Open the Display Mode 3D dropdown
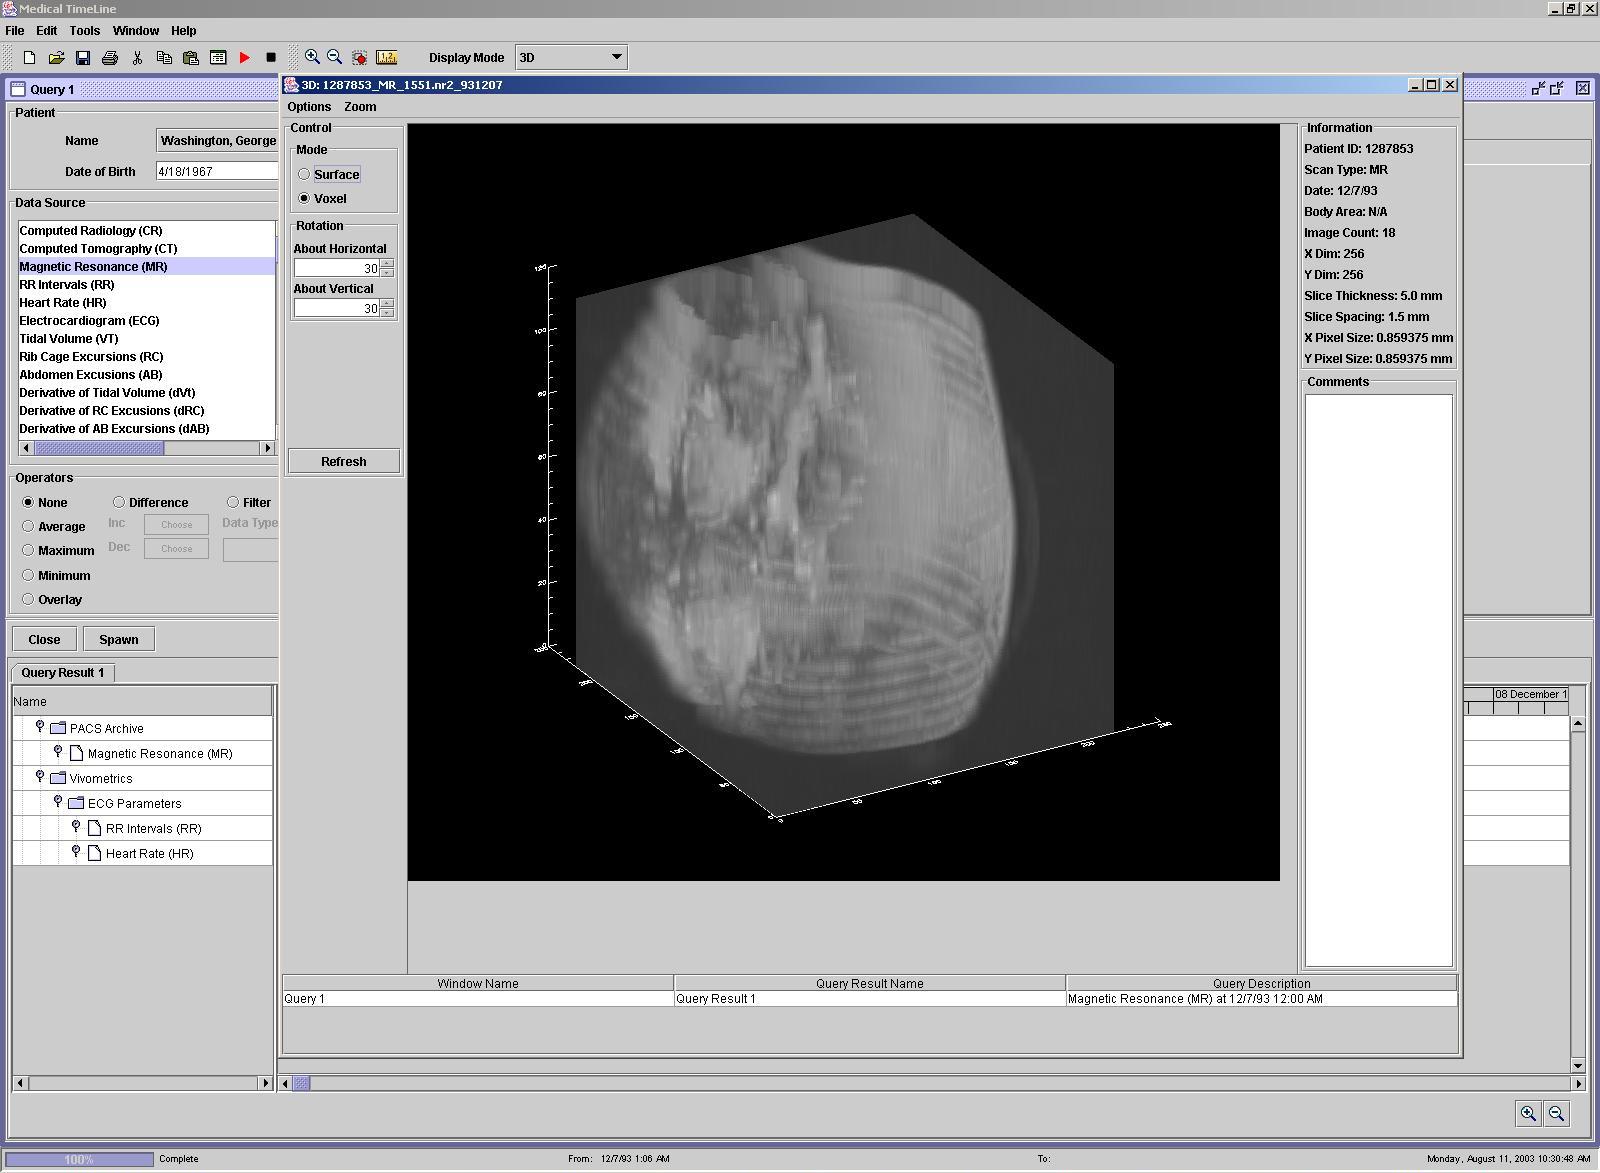The width and height of the screenshot is (1600, 1173). [571, 57]
